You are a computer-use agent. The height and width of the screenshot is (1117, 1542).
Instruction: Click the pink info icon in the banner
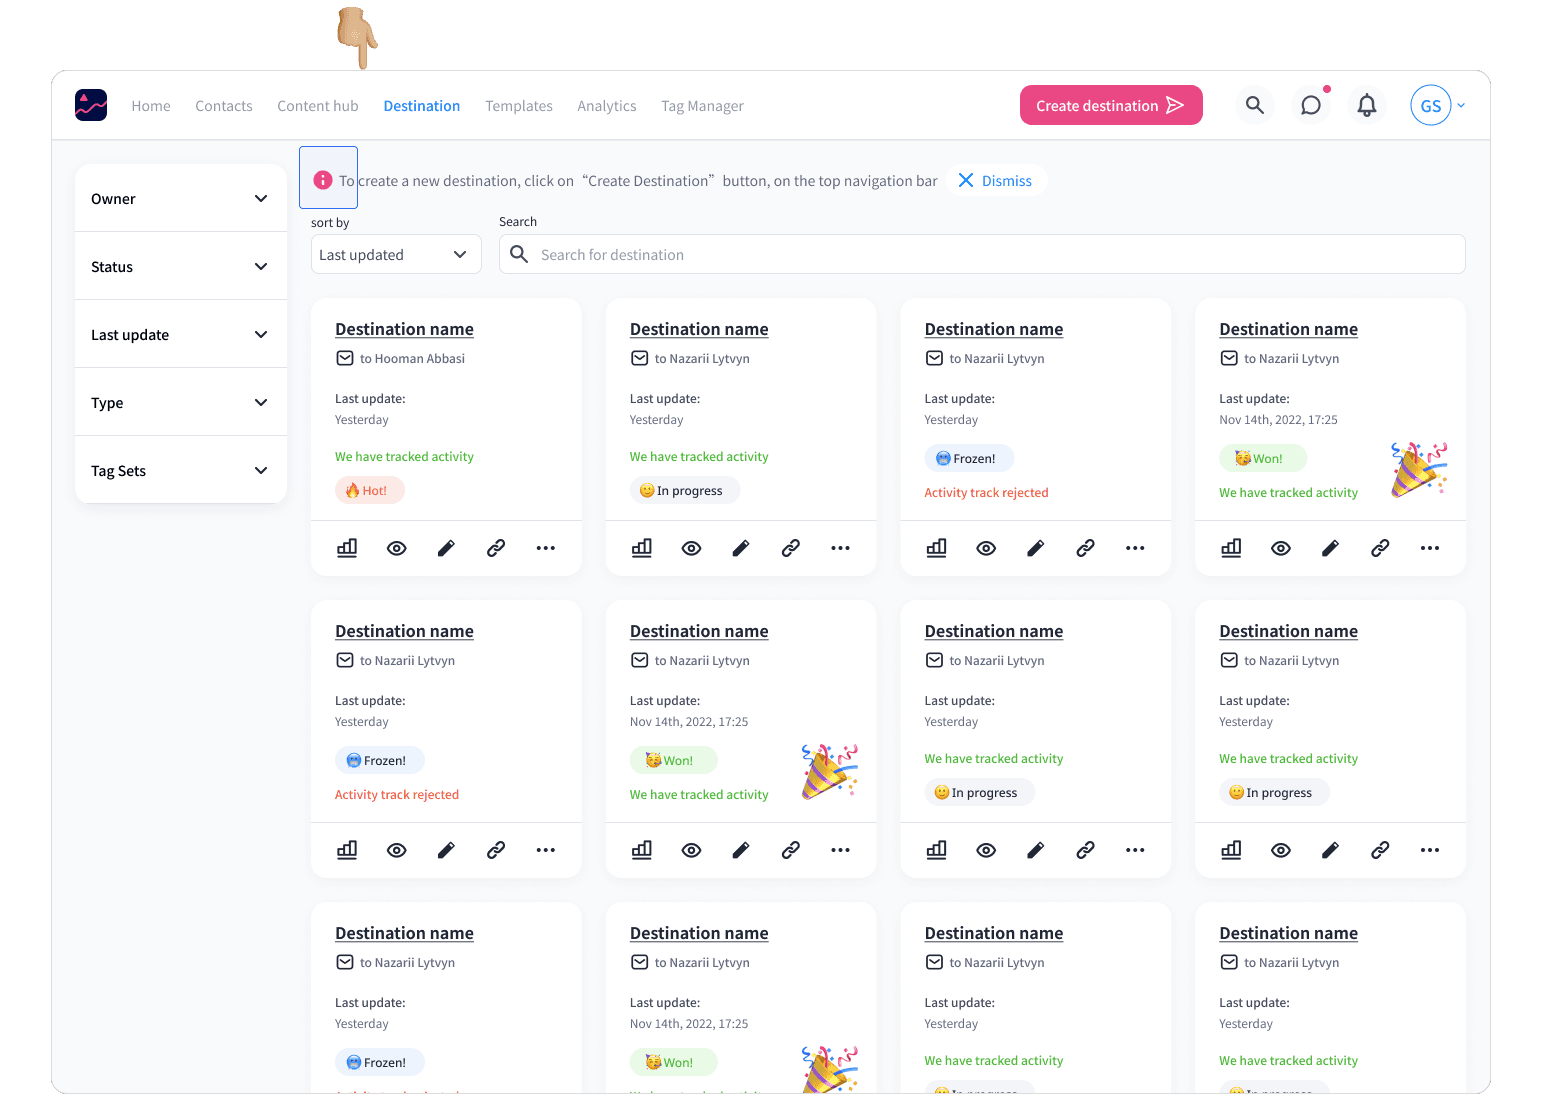tap(323, 180)
